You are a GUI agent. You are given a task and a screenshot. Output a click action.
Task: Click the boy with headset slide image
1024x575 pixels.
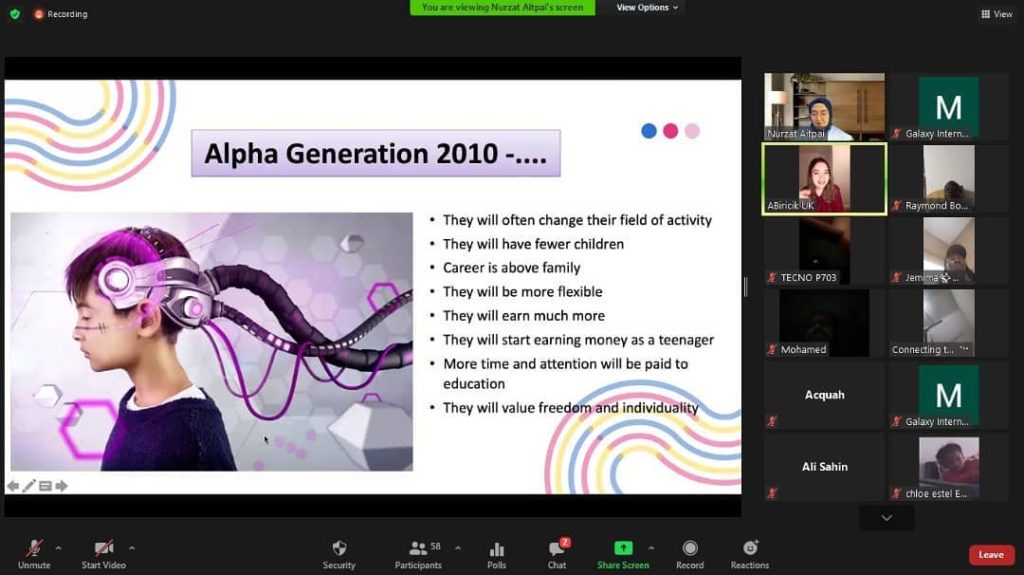[x=212, y=341]
